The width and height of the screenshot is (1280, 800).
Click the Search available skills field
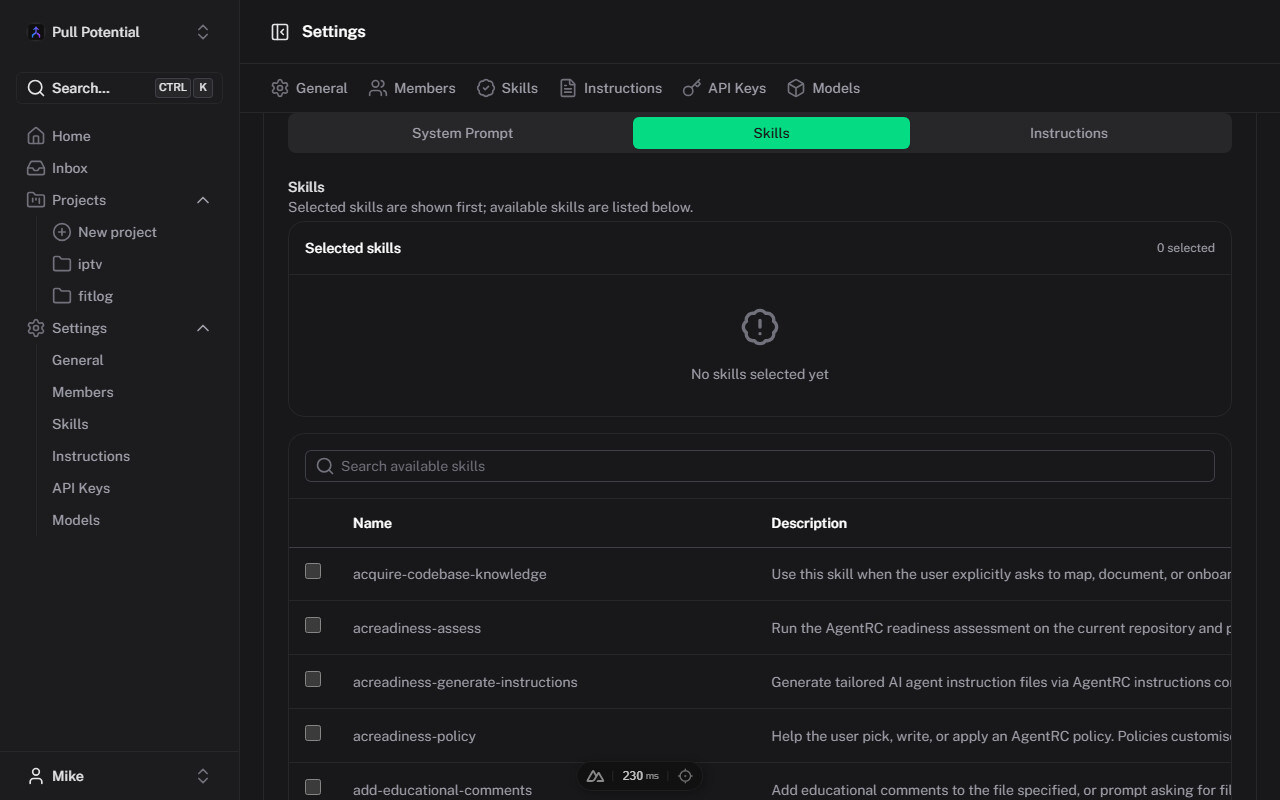[x=760, y=466]
